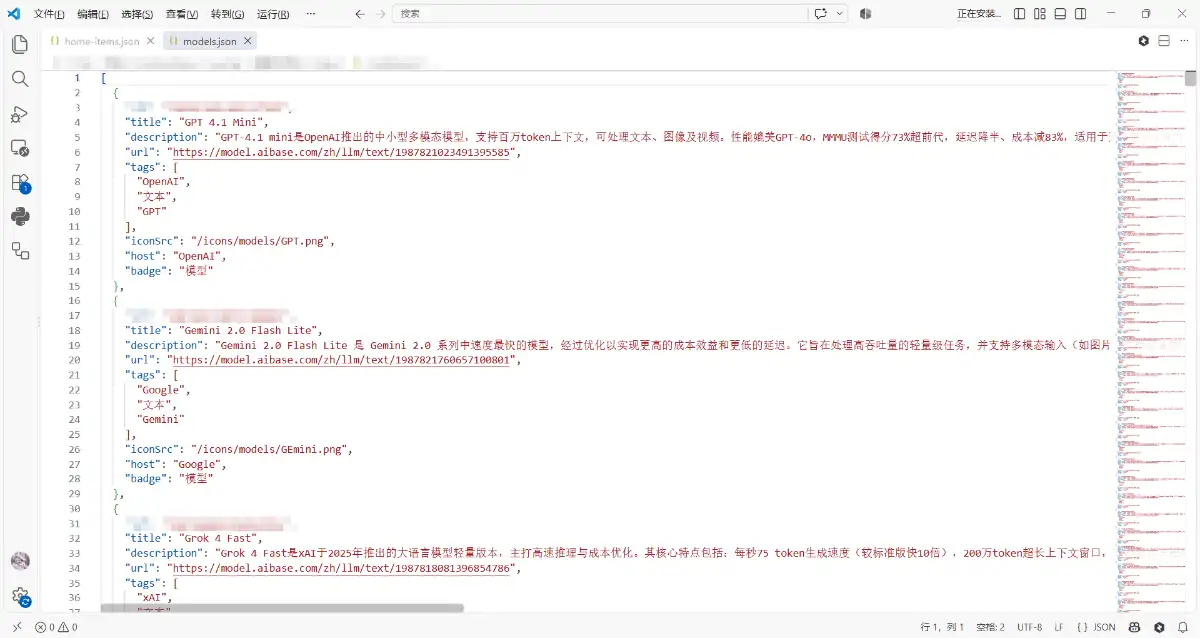1200x638 pixels.
Task: Close the models.json tab
Action: point(248,41)
